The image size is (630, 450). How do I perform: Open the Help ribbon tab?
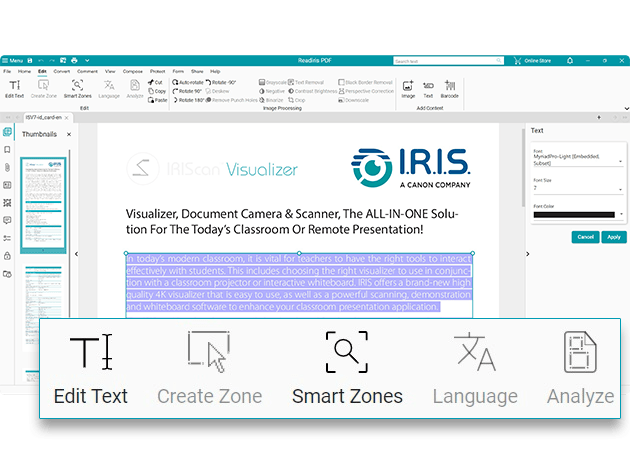[215, 72]
